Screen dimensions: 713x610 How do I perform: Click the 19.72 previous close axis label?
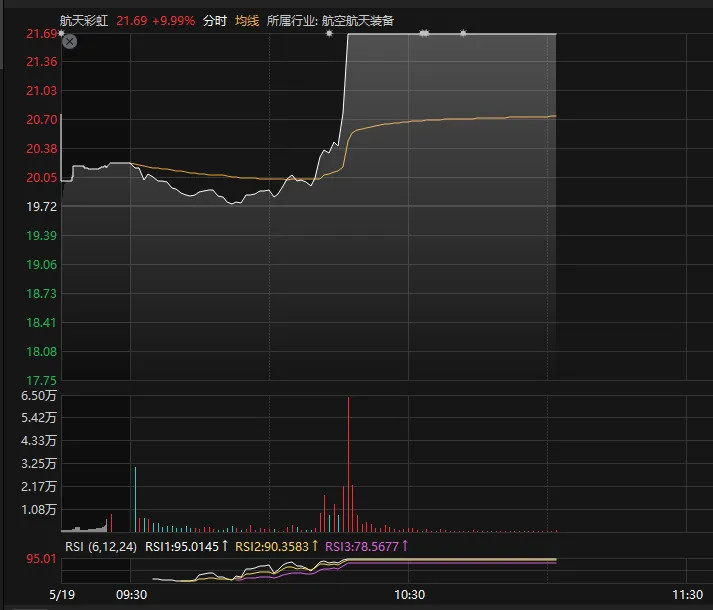point(42,207)
